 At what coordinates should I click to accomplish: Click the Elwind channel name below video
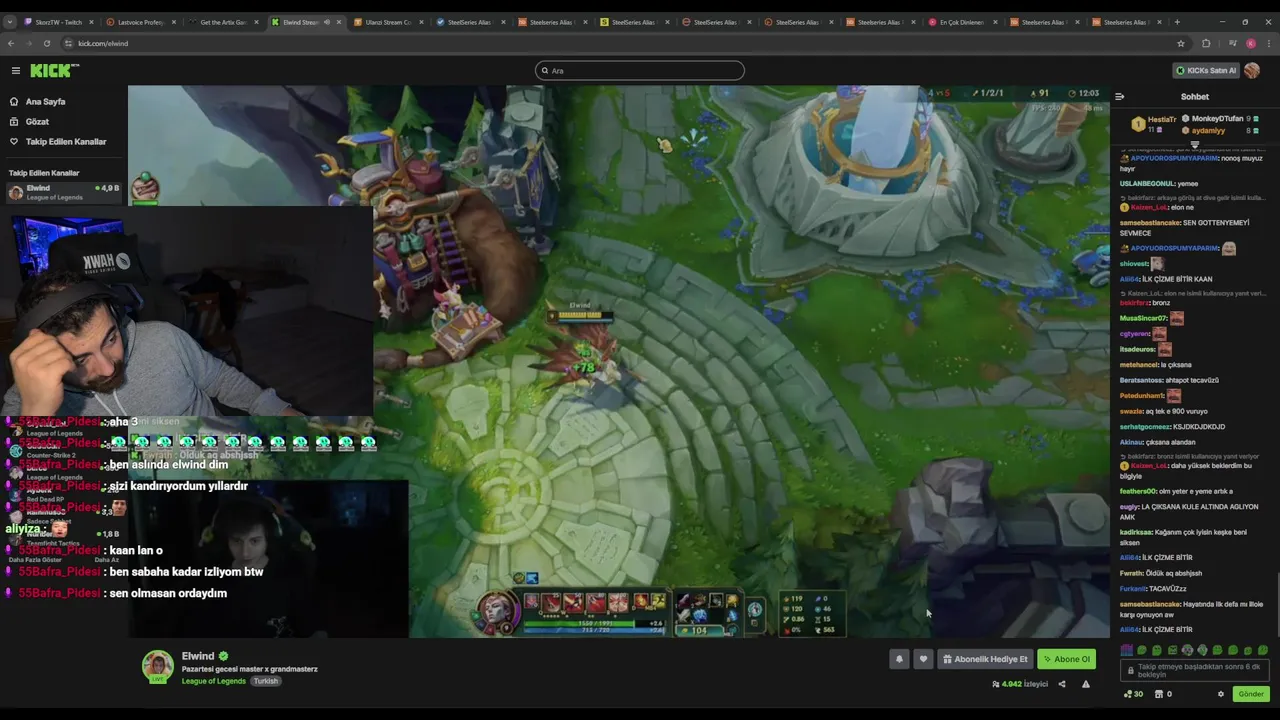point(198,656)
